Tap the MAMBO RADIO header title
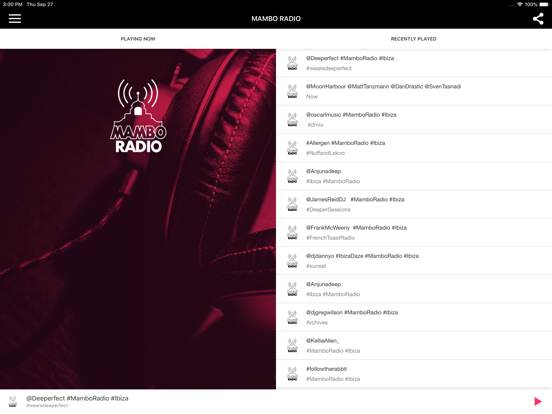The image size is (552, 414). [276, 19]
